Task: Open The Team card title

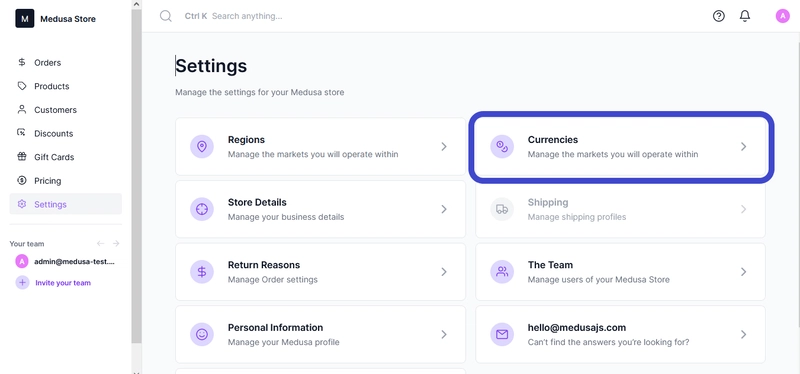Action: 550,265
